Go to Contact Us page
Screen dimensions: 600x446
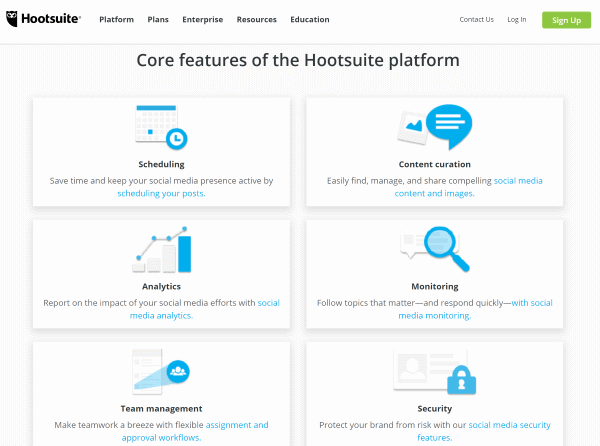(476, 20)
